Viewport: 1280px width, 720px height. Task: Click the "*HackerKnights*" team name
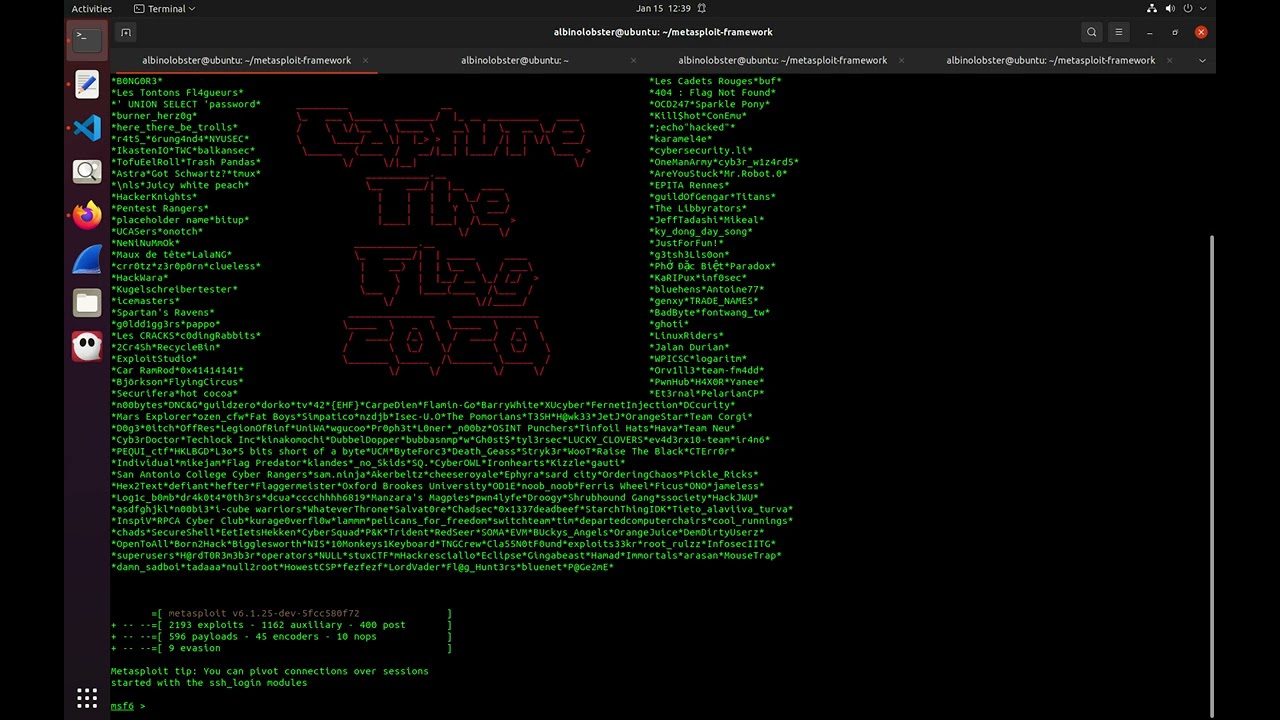pos(154,197)
